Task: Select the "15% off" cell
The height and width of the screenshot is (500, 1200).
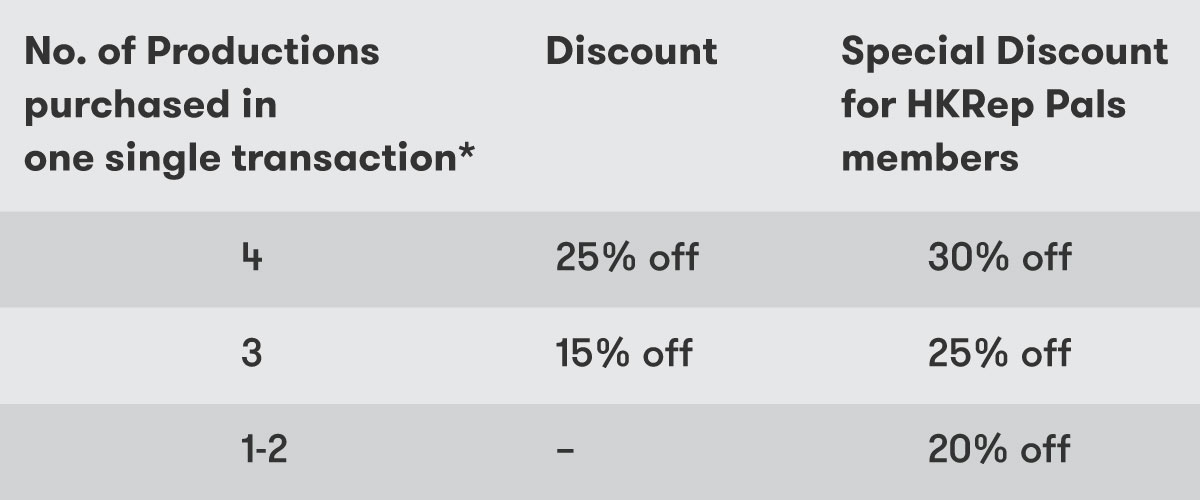Action: 624,353
